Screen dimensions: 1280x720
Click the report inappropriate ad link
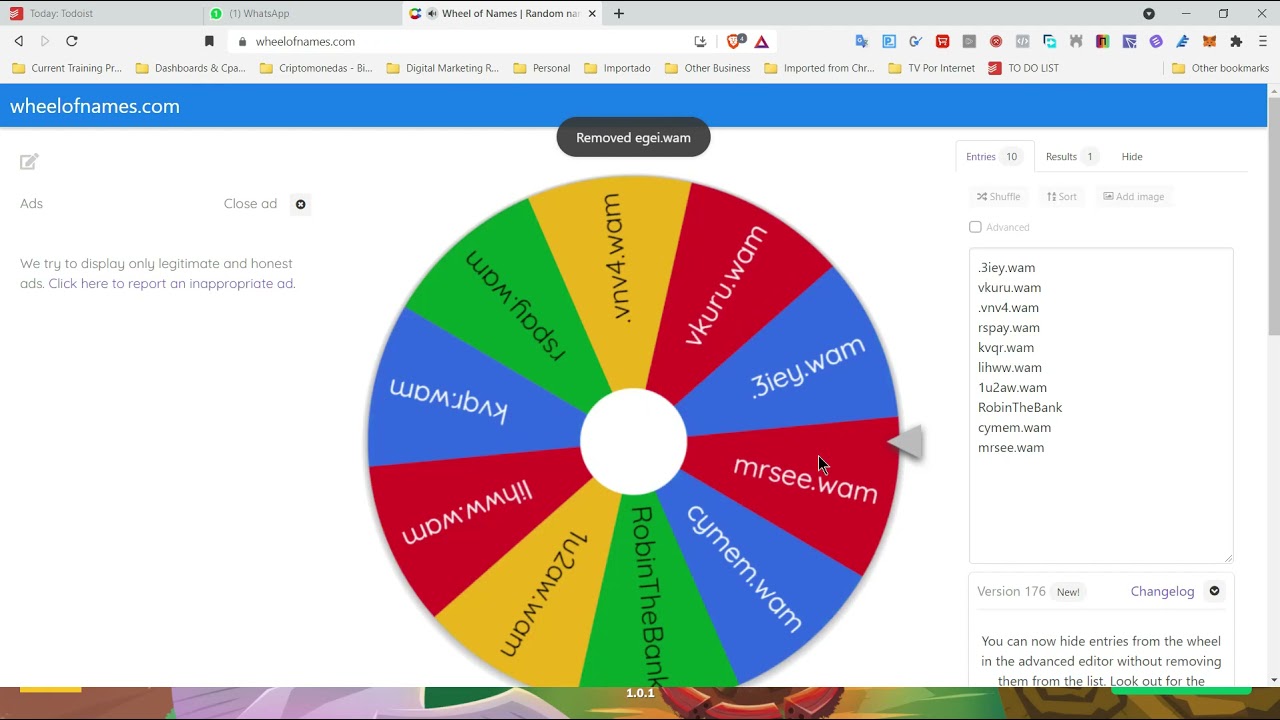[x=172, y=283]
